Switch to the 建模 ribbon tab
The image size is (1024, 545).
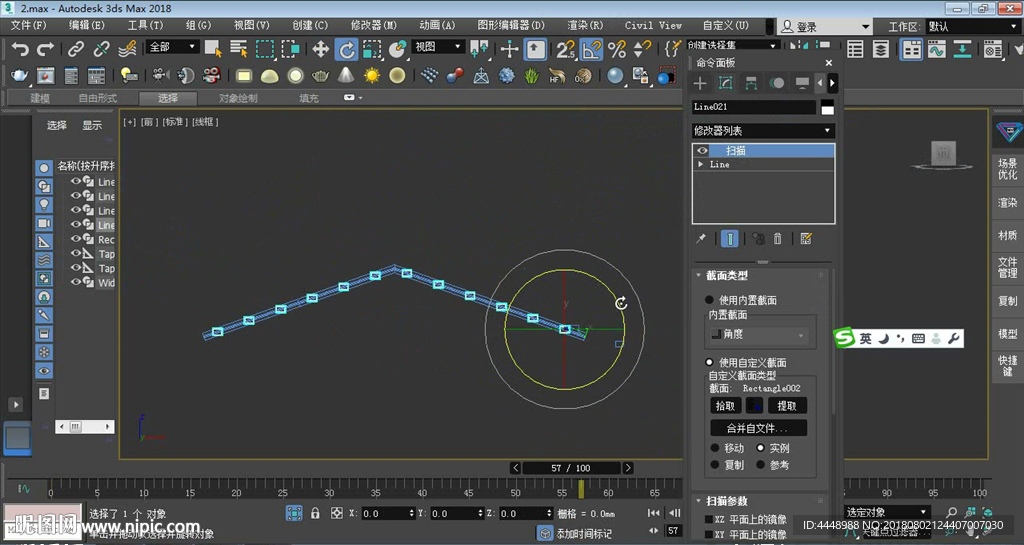40,98
